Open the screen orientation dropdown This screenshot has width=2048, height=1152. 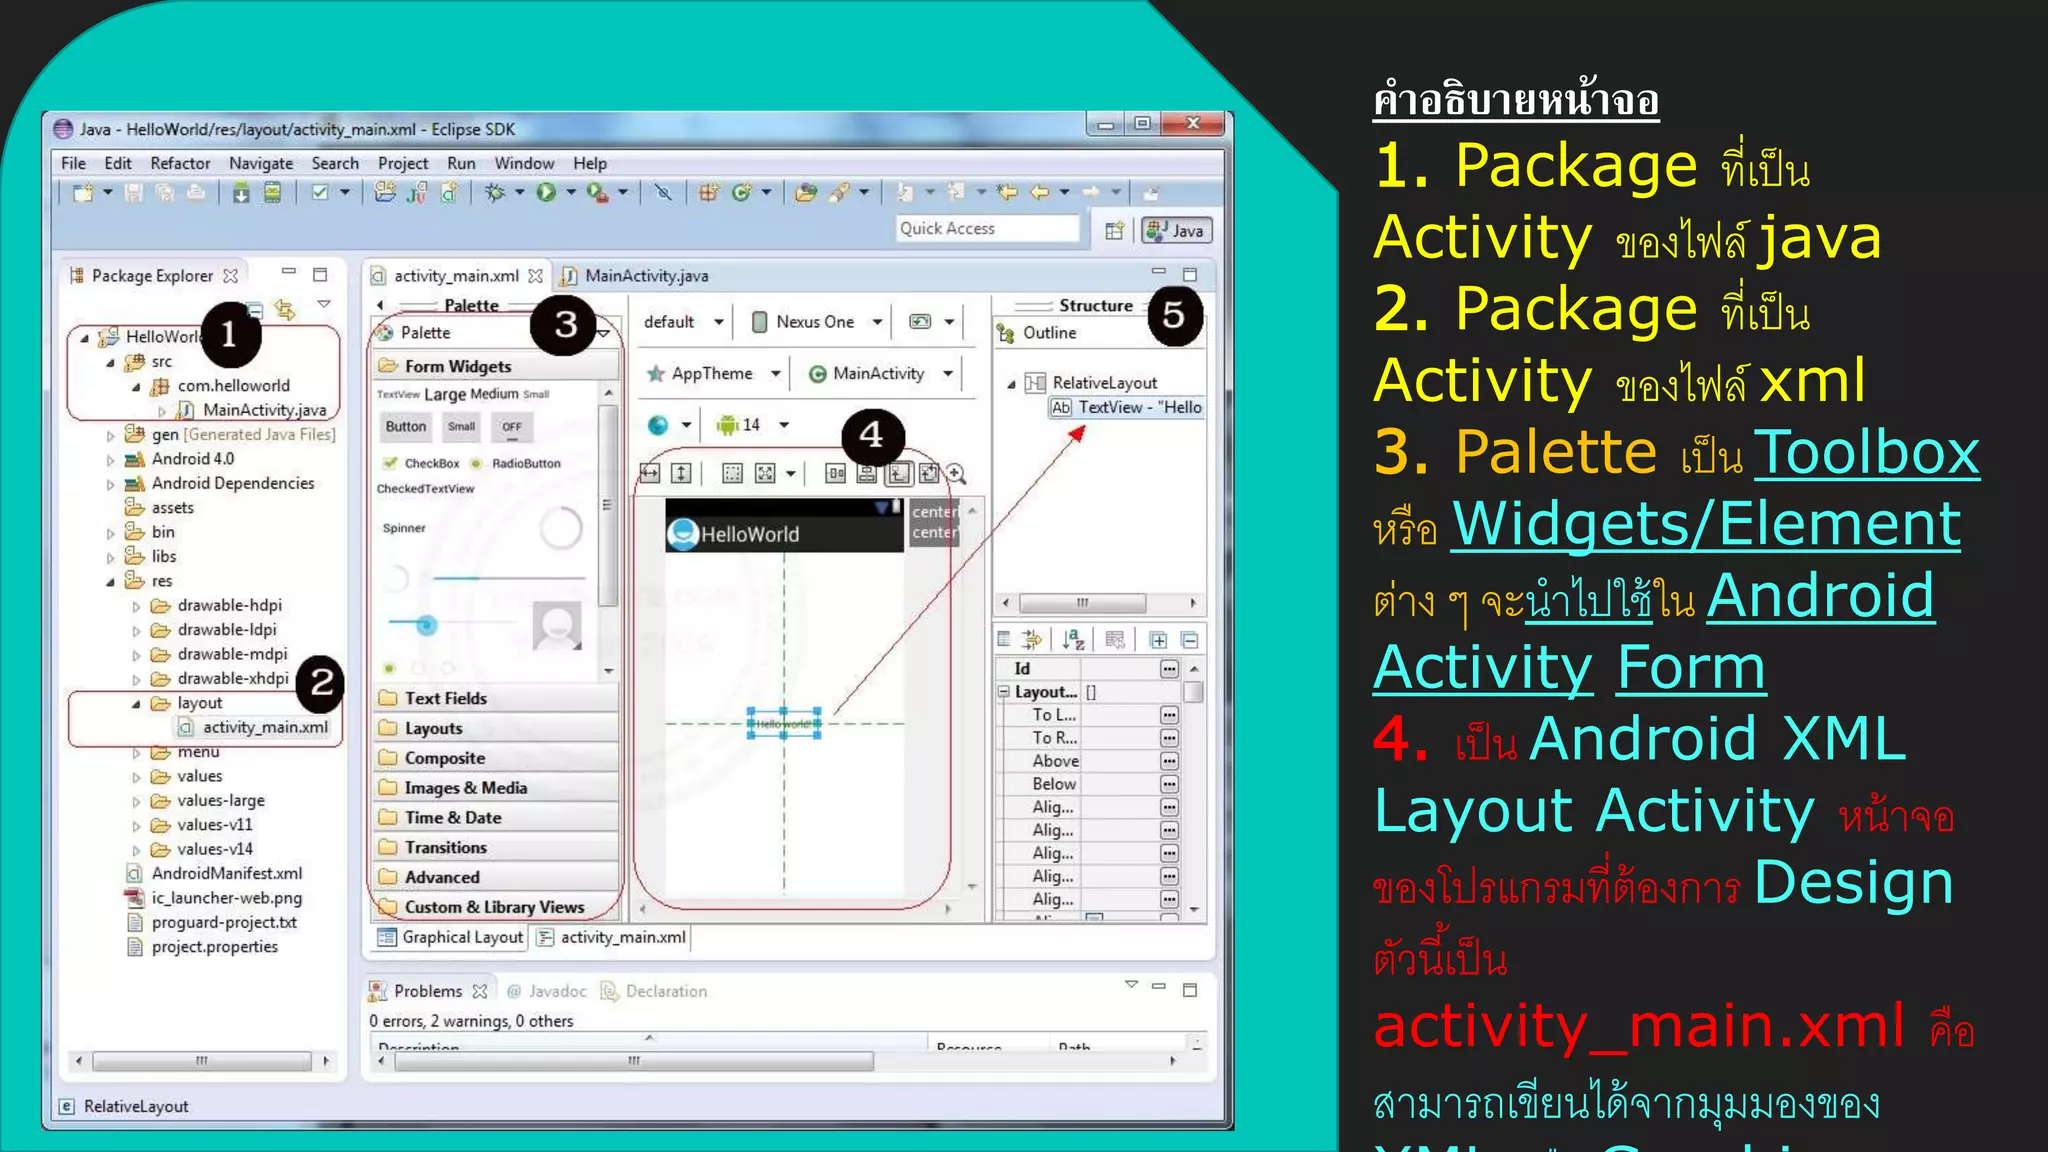(x=931, y=322)
